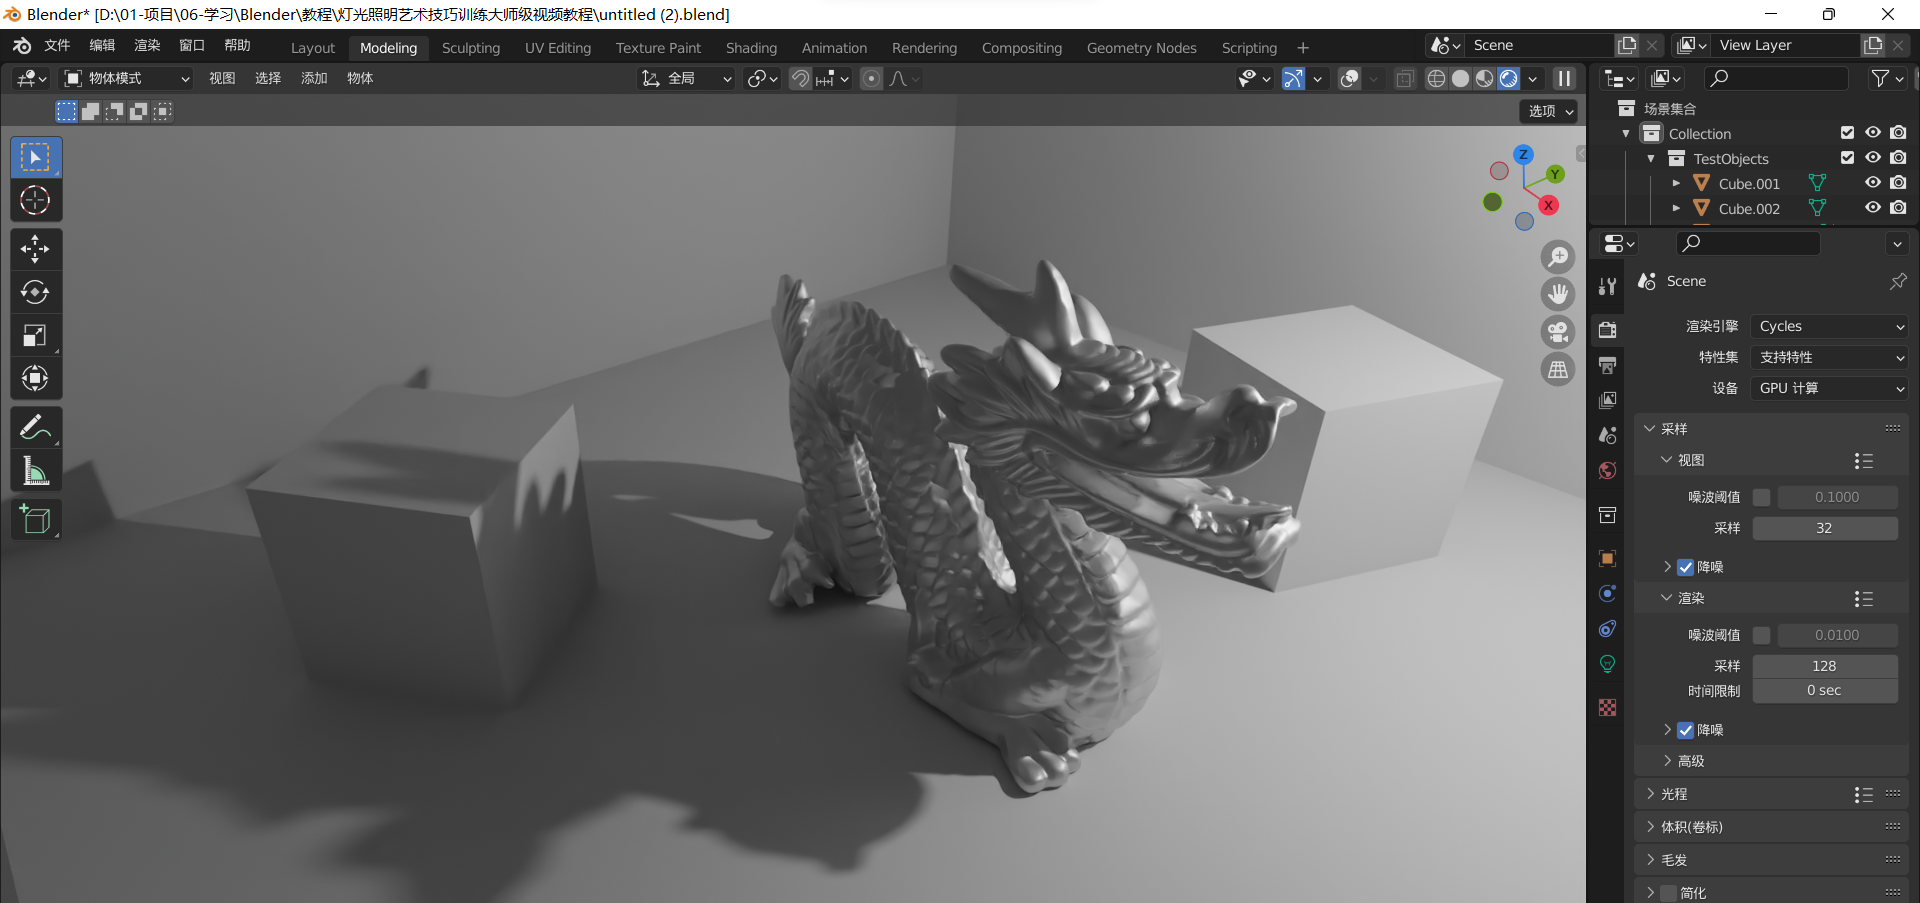This screenshot has width=1920, height=903.
Task: Click the pan view hand icon
Action: (1558, 294)
